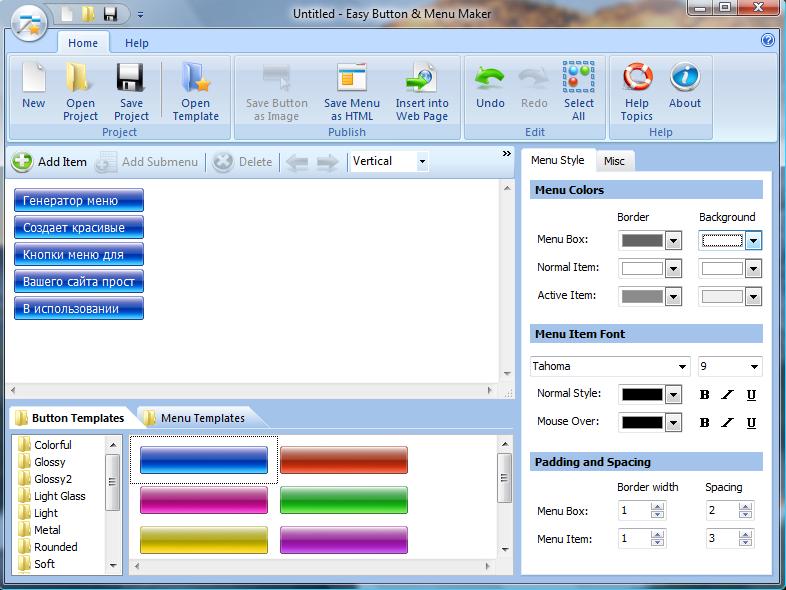Click the application orb button
786x590 pixels.
[30, 23]
